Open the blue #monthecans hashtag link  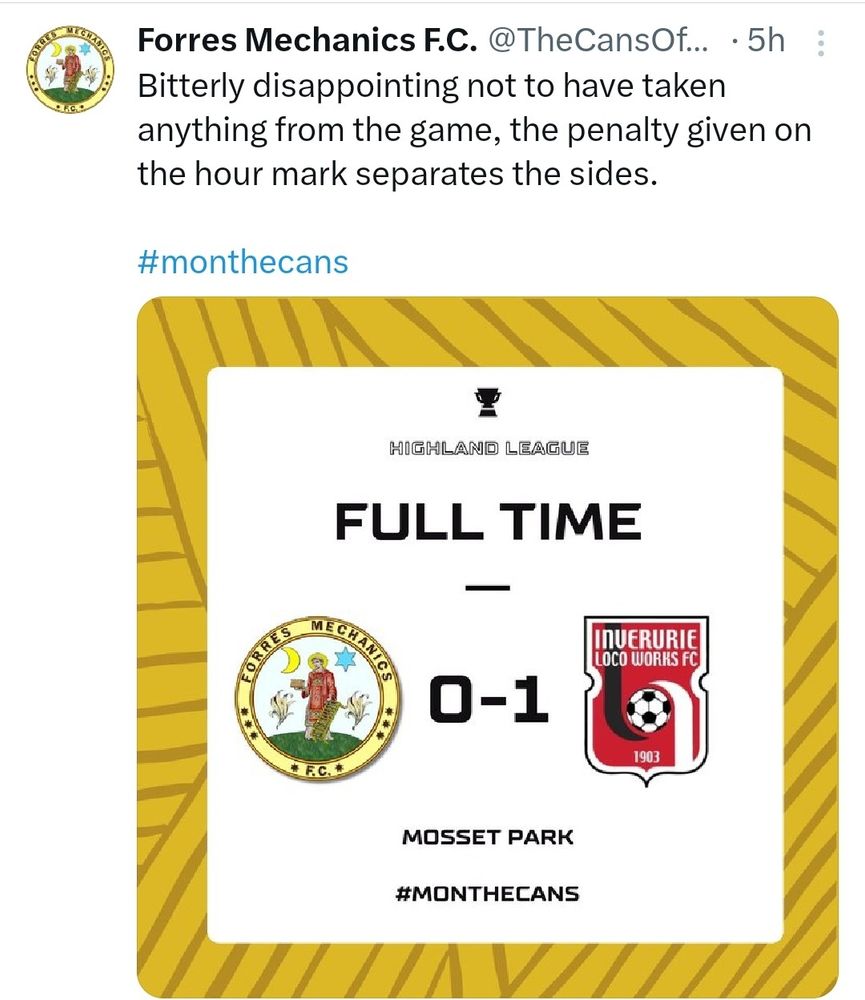coord(242,262)
